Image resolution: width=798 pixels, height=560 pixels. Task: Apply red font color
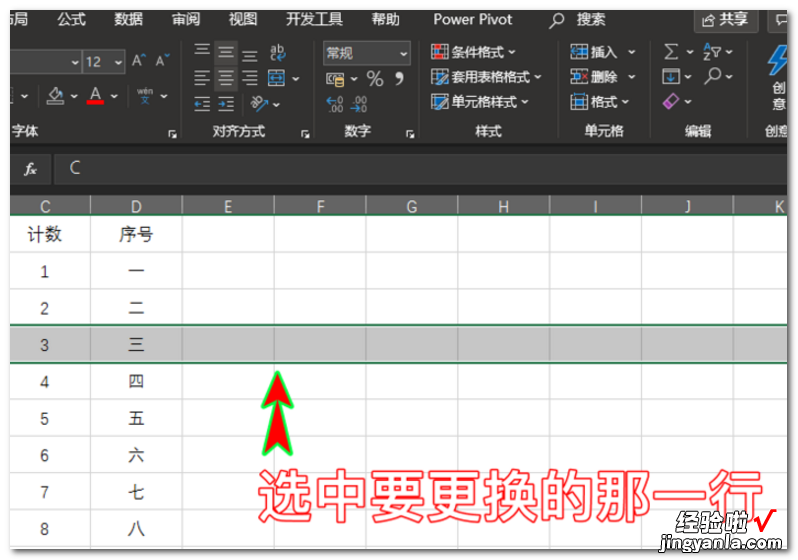(95, 95)
